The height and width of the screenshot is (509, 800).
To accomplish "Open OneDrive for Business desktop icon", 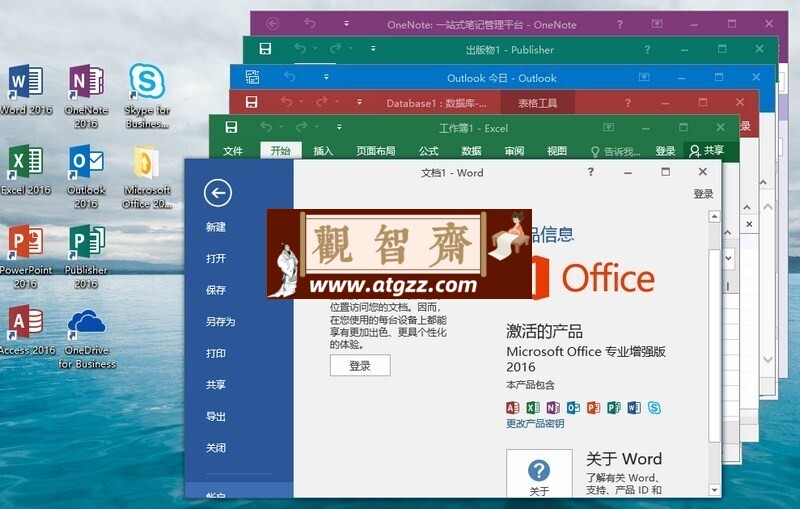I will [x=86, y=337].
